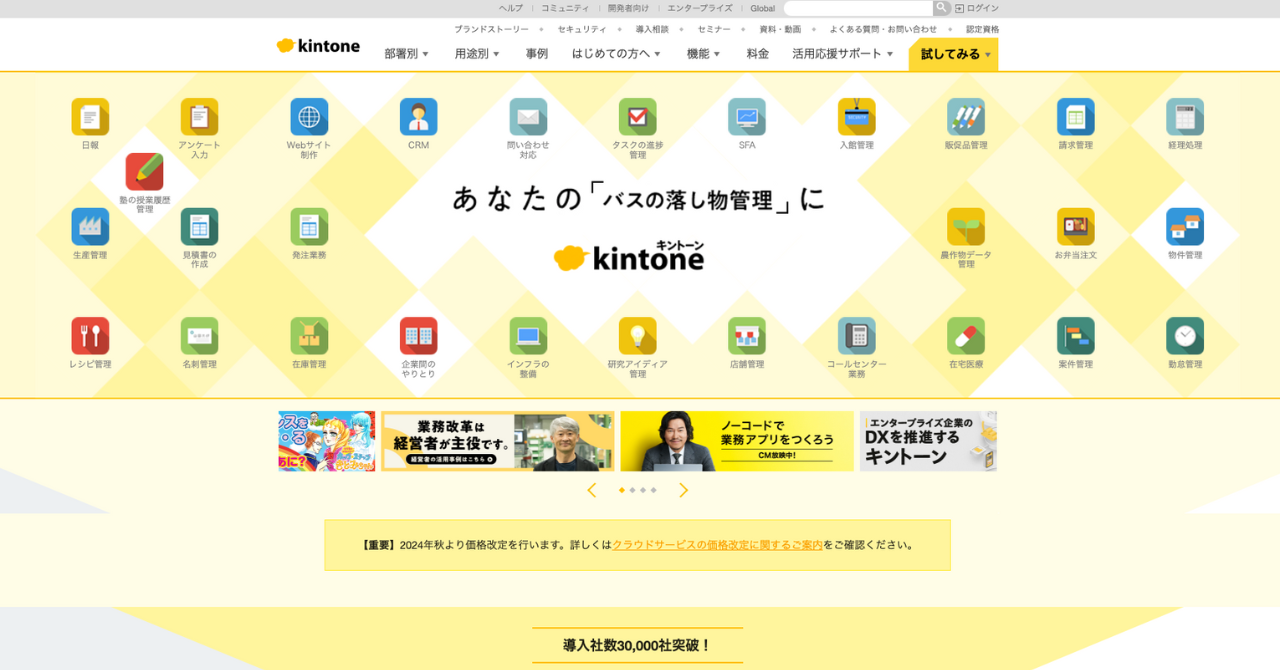Viewport: 1280px width, 670px height.
Task: Open the 在宅医療 pill icon
Action: [966, 336]
